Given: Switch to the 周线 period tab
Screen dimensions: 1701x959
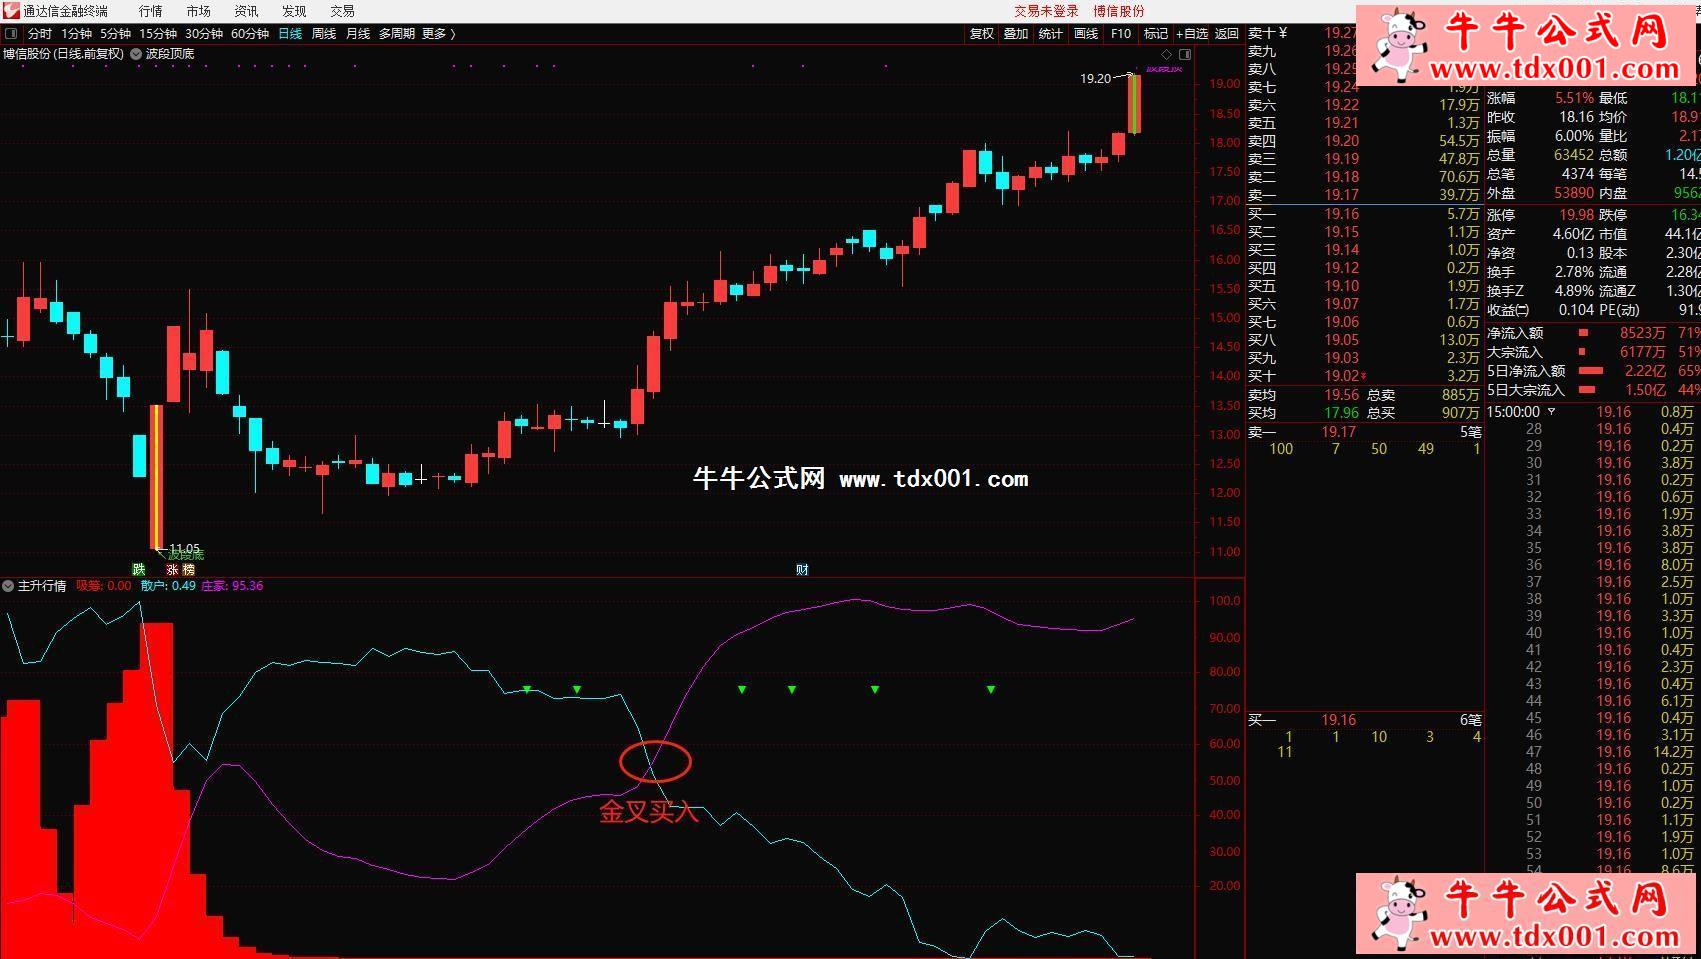Looking at the screenshot, I should 324,34.
